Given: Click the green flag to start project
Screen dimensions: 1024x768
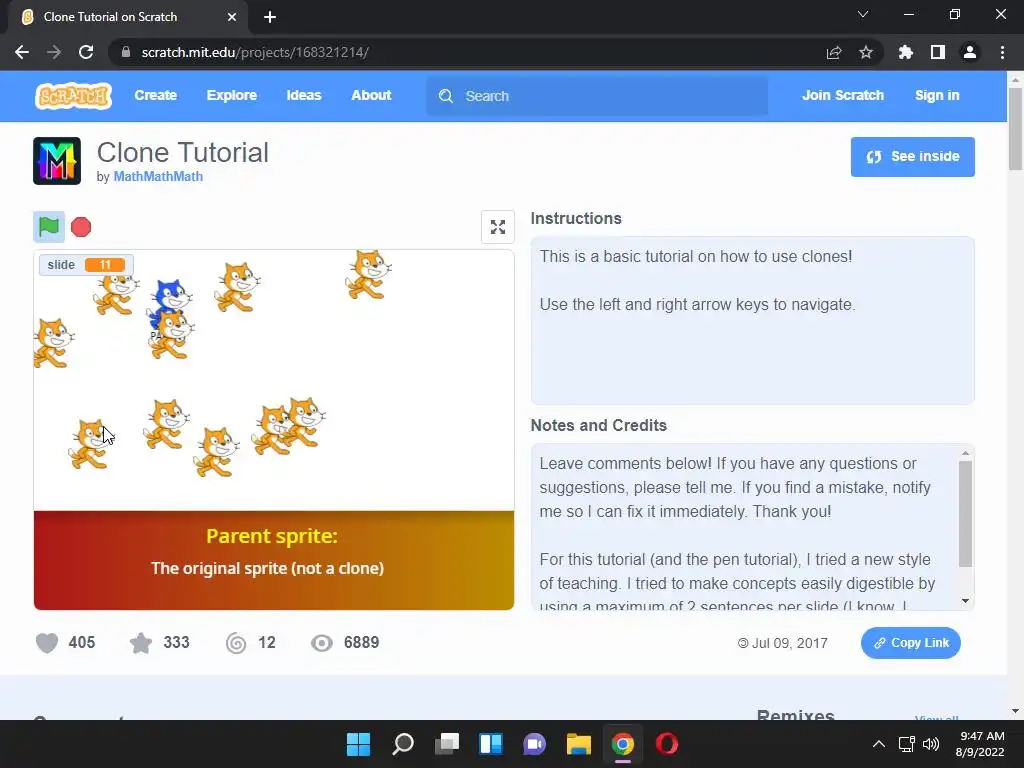Looking at the screenshot, I should pos(49,227).
